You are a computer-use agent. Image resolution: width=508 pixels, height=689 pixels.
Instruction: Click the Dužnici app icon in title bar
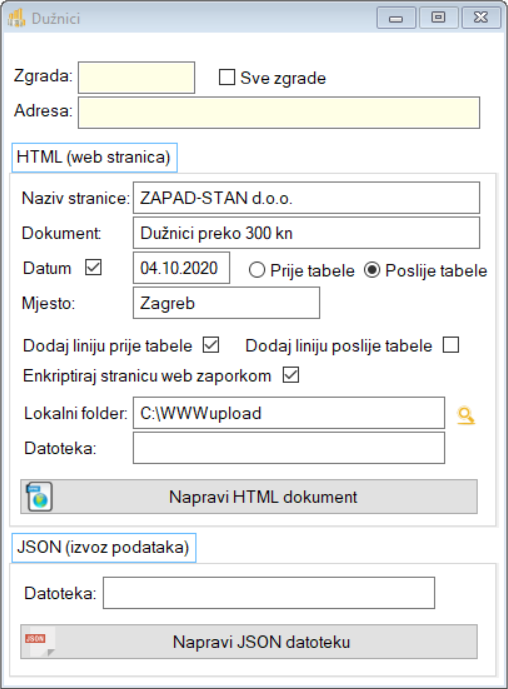pyautogui.click(x=16, y=18)
